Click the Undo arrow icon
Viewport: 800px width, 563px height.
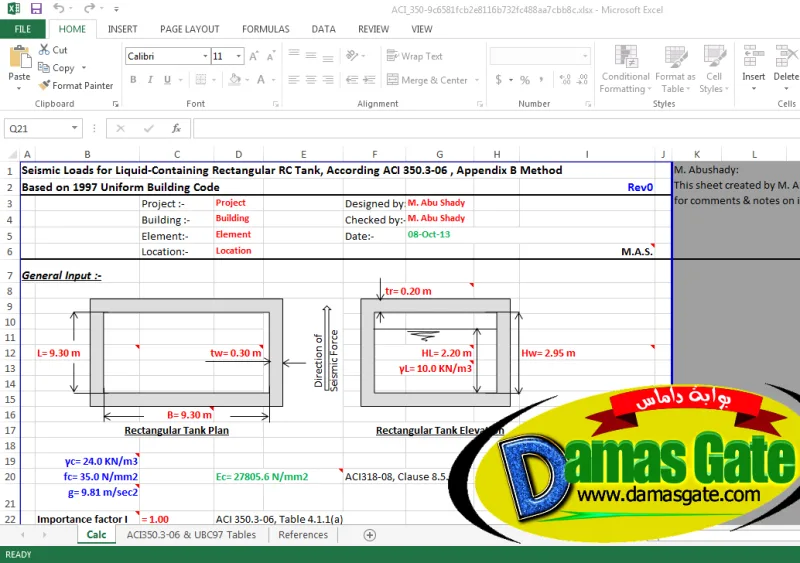pyautogui.click(x=59, y=8)
